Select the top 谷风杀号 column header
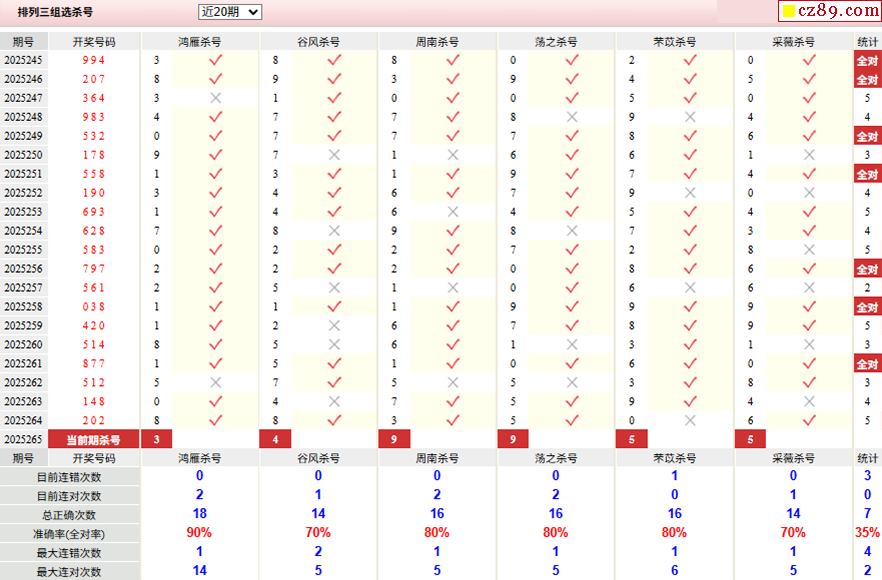882x580 pixels. 319,42
